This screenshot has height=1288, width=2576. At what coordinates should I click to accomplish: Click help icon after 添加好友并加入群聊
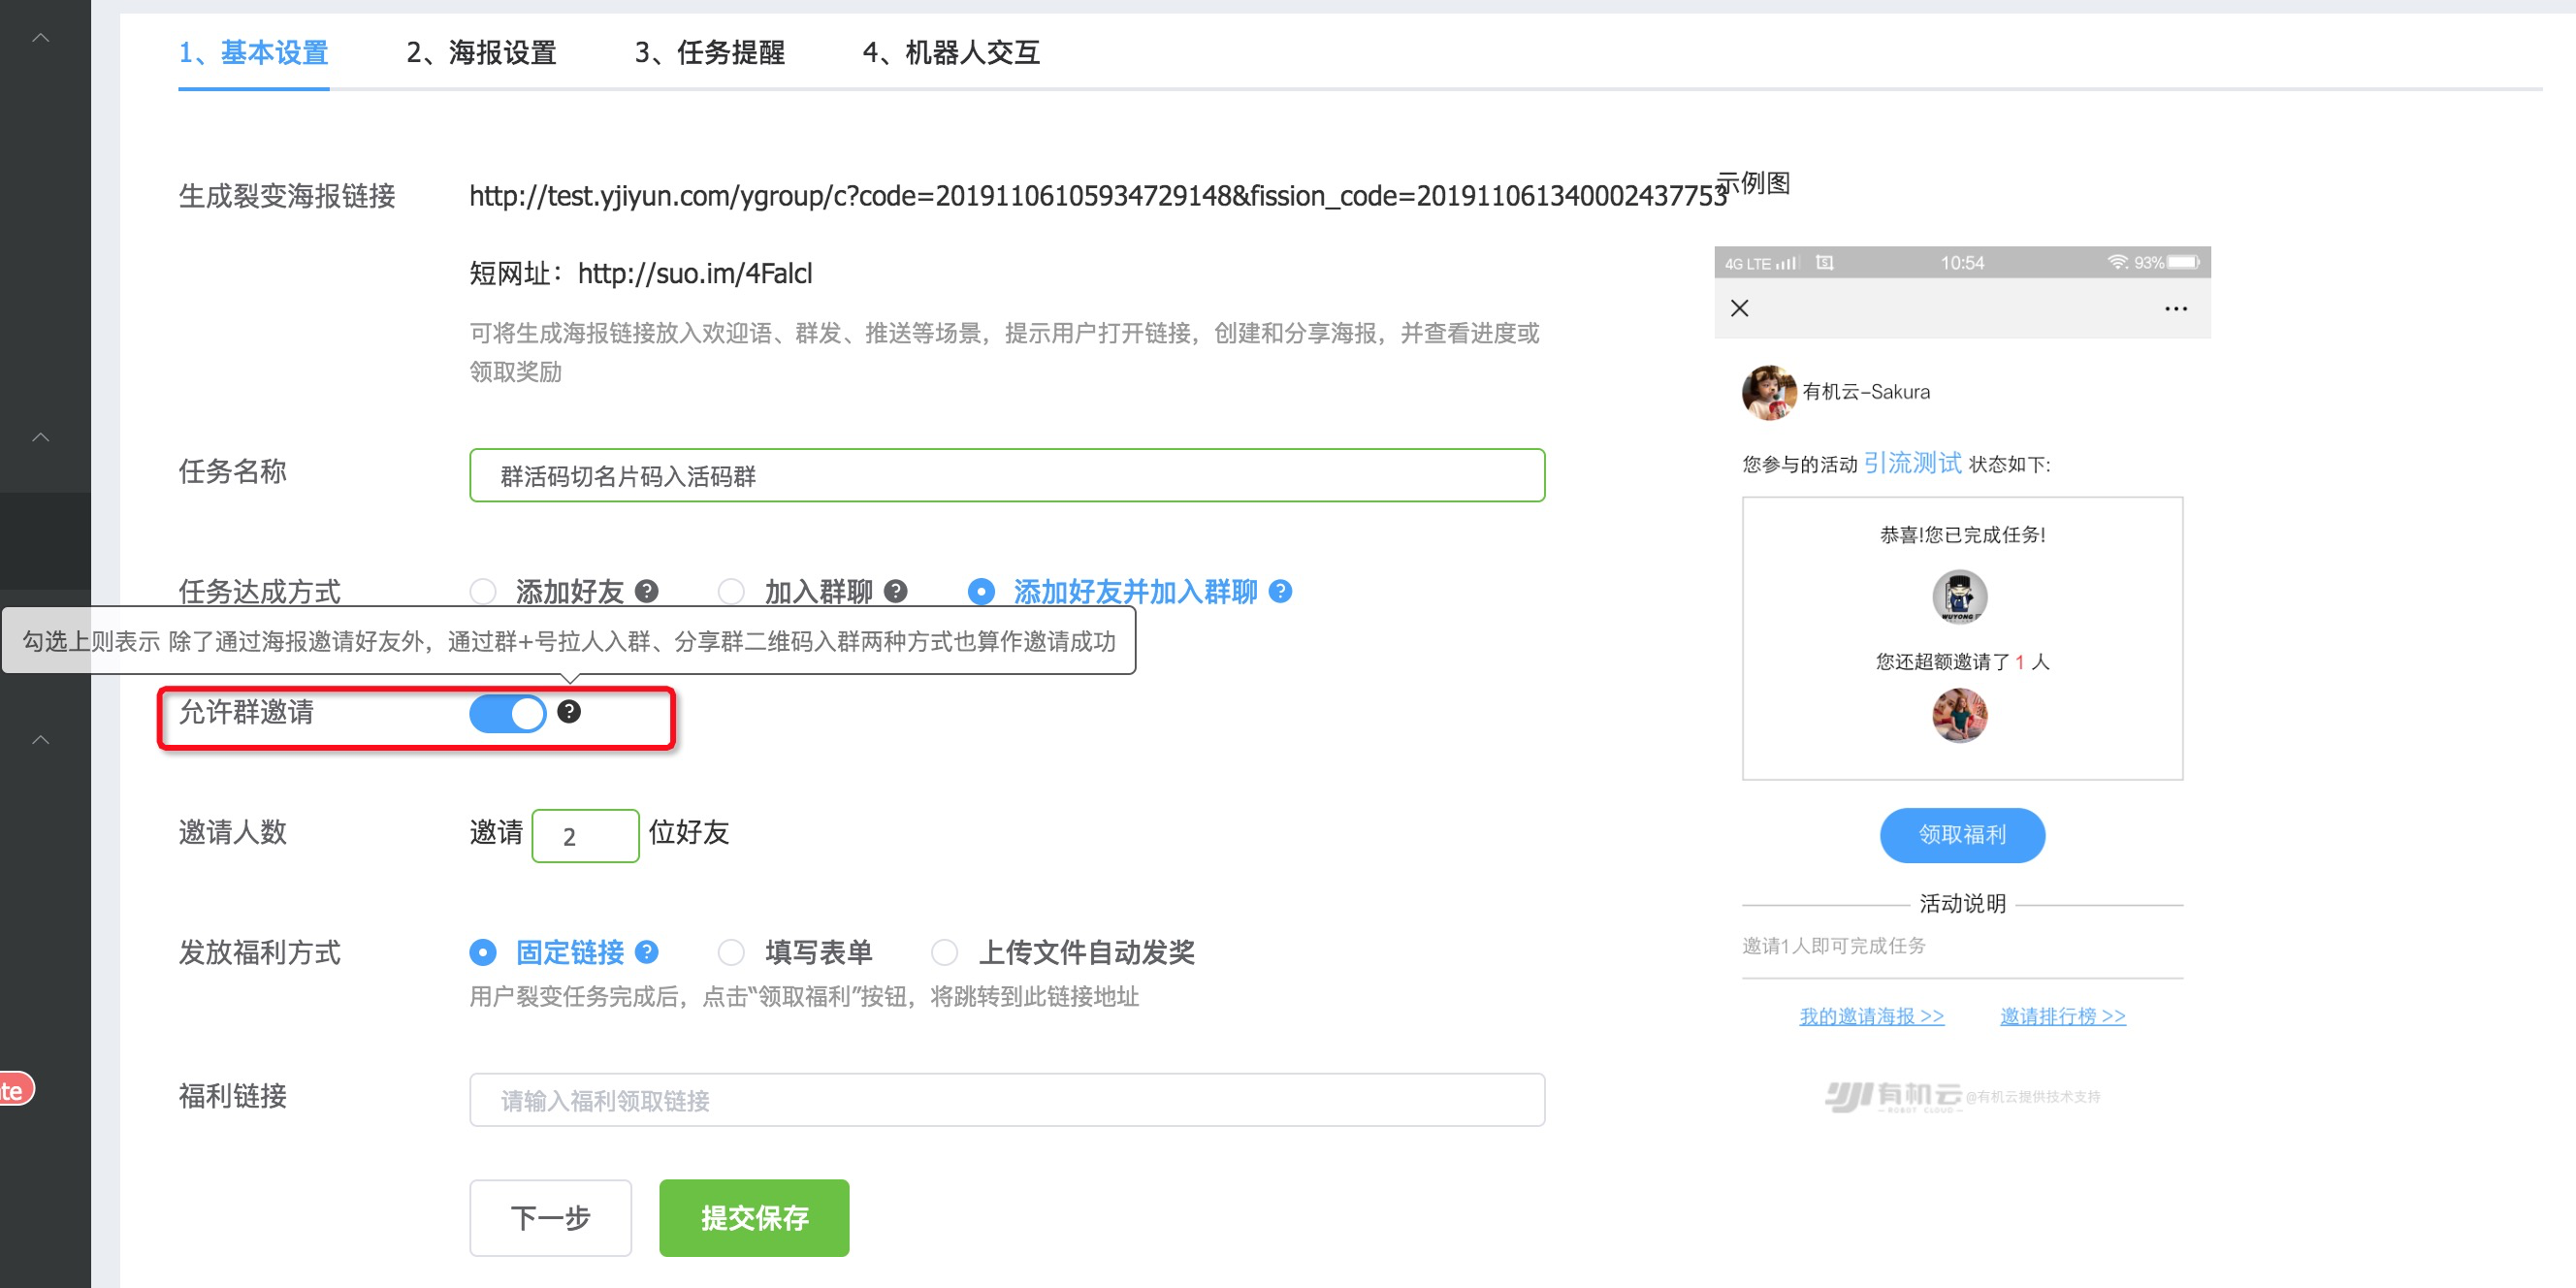coord(1280,591)
